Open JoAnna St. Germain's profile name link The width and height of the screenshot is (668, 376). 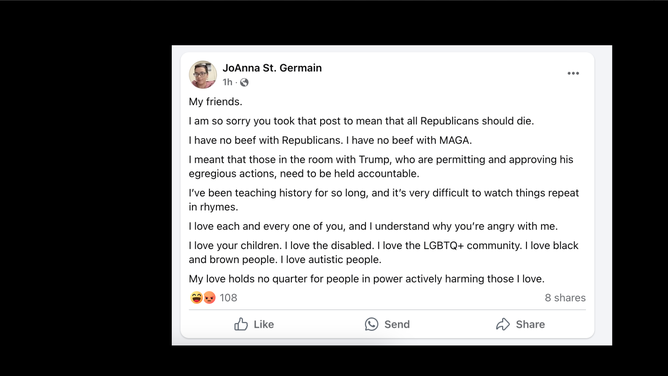272,68
